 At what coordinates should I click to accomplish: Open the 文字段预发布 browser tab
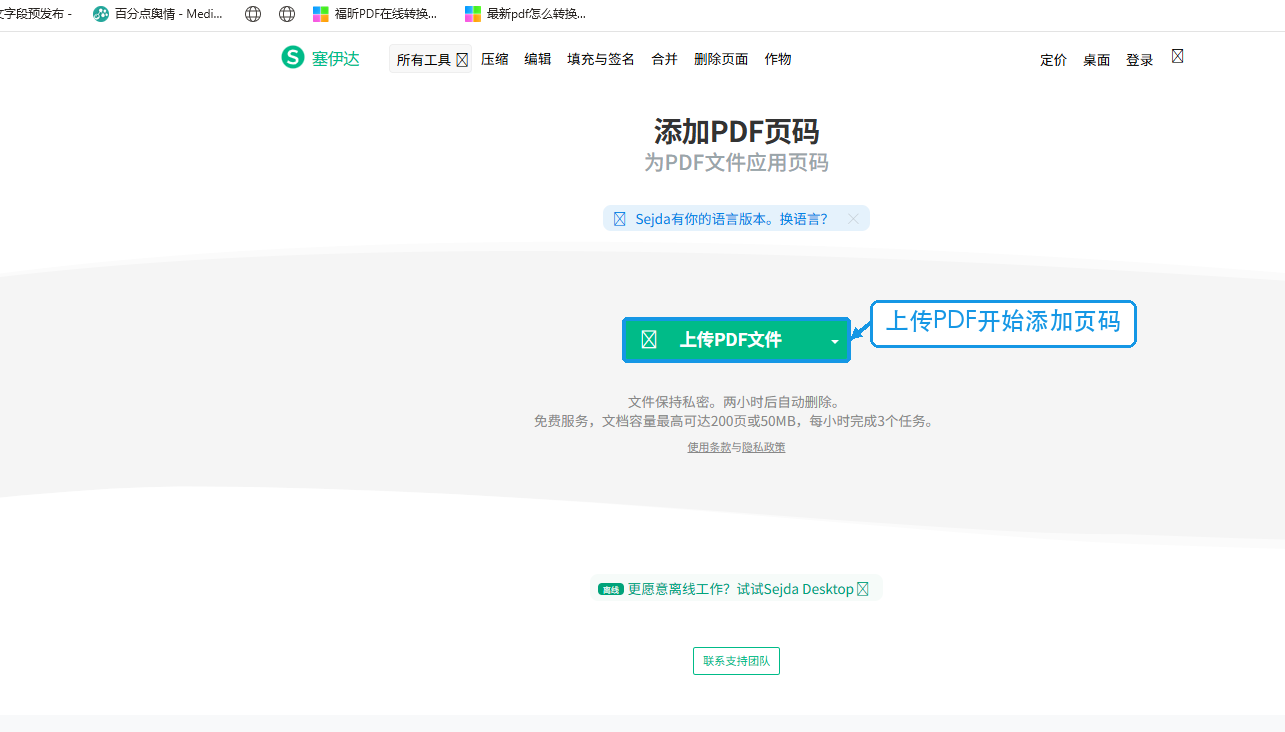coord(36,14)
